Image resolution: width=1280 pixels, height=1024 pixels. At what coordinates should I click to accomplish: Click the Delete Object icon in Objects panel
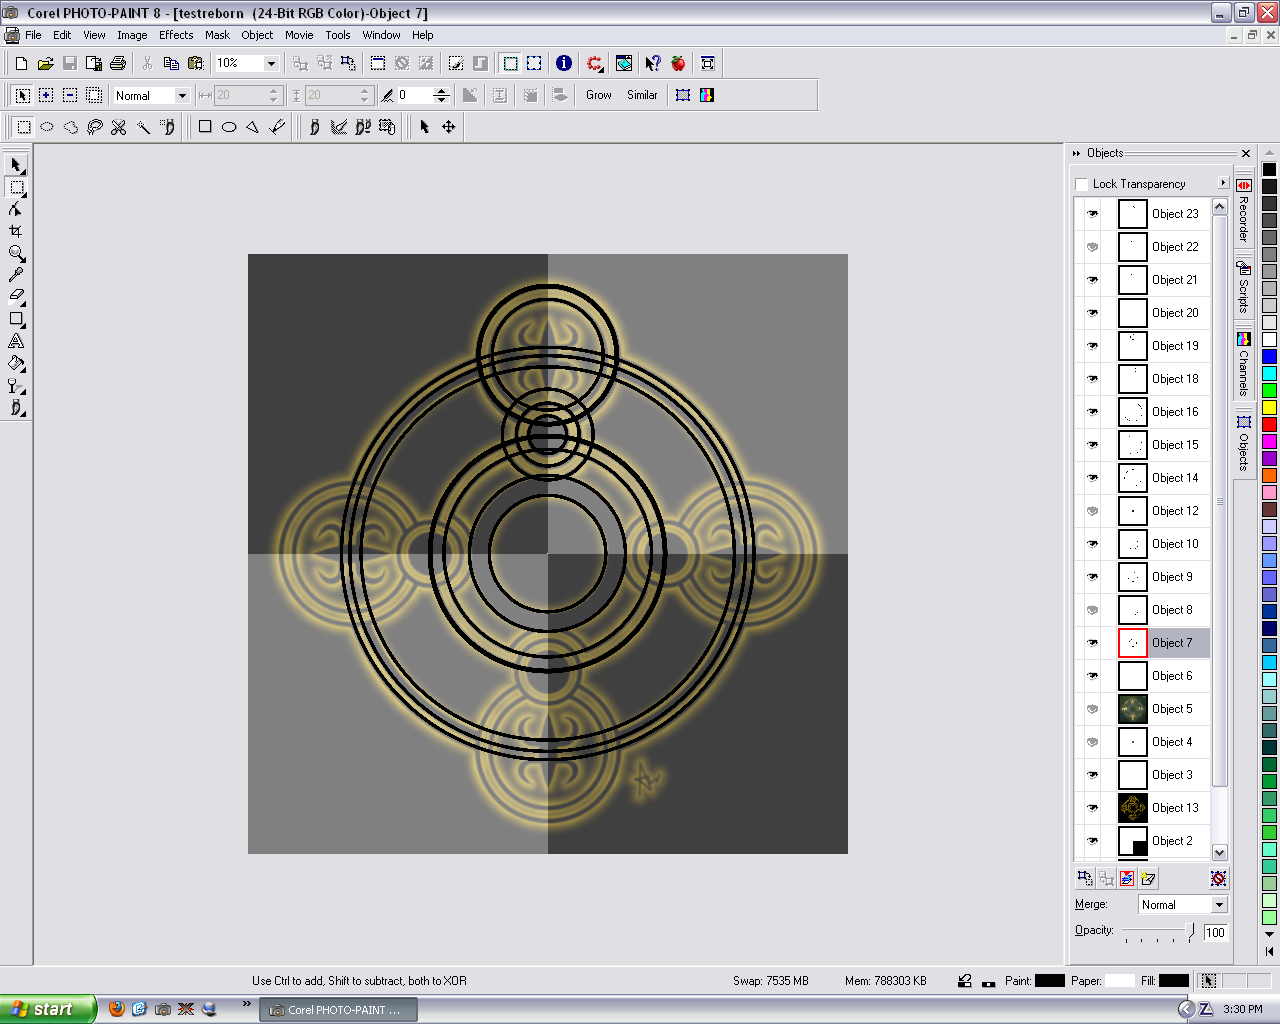pyautogui.click(x=1218, y=878)
